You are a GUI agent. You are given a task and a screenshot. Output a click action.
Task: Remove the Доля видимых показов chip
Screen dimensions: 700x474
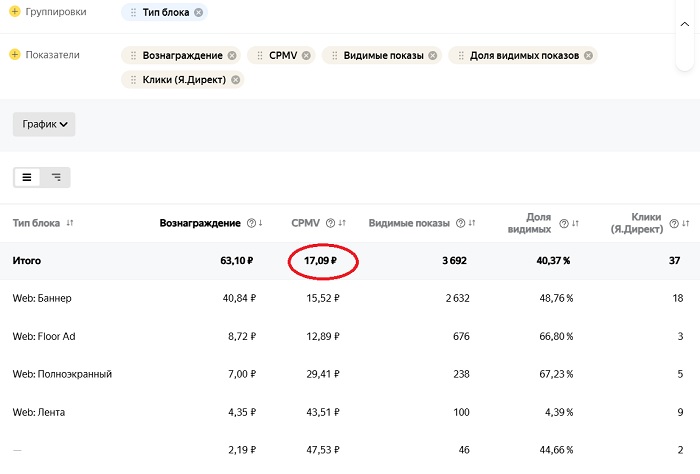click(x=588, y=55)
